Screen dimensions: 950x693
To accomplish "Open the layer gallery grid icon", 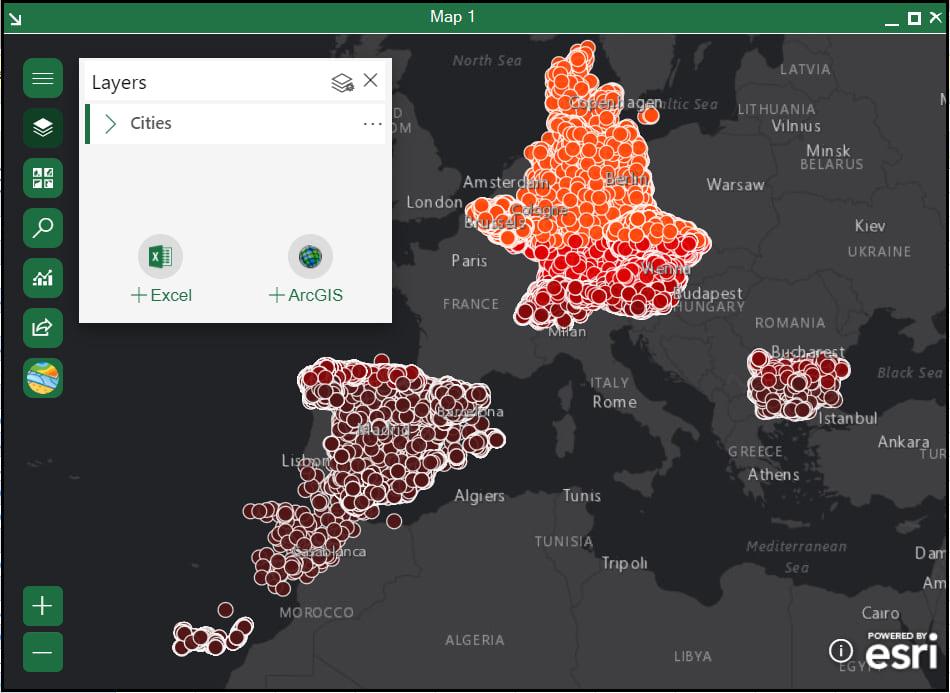I will coord(42,178).
